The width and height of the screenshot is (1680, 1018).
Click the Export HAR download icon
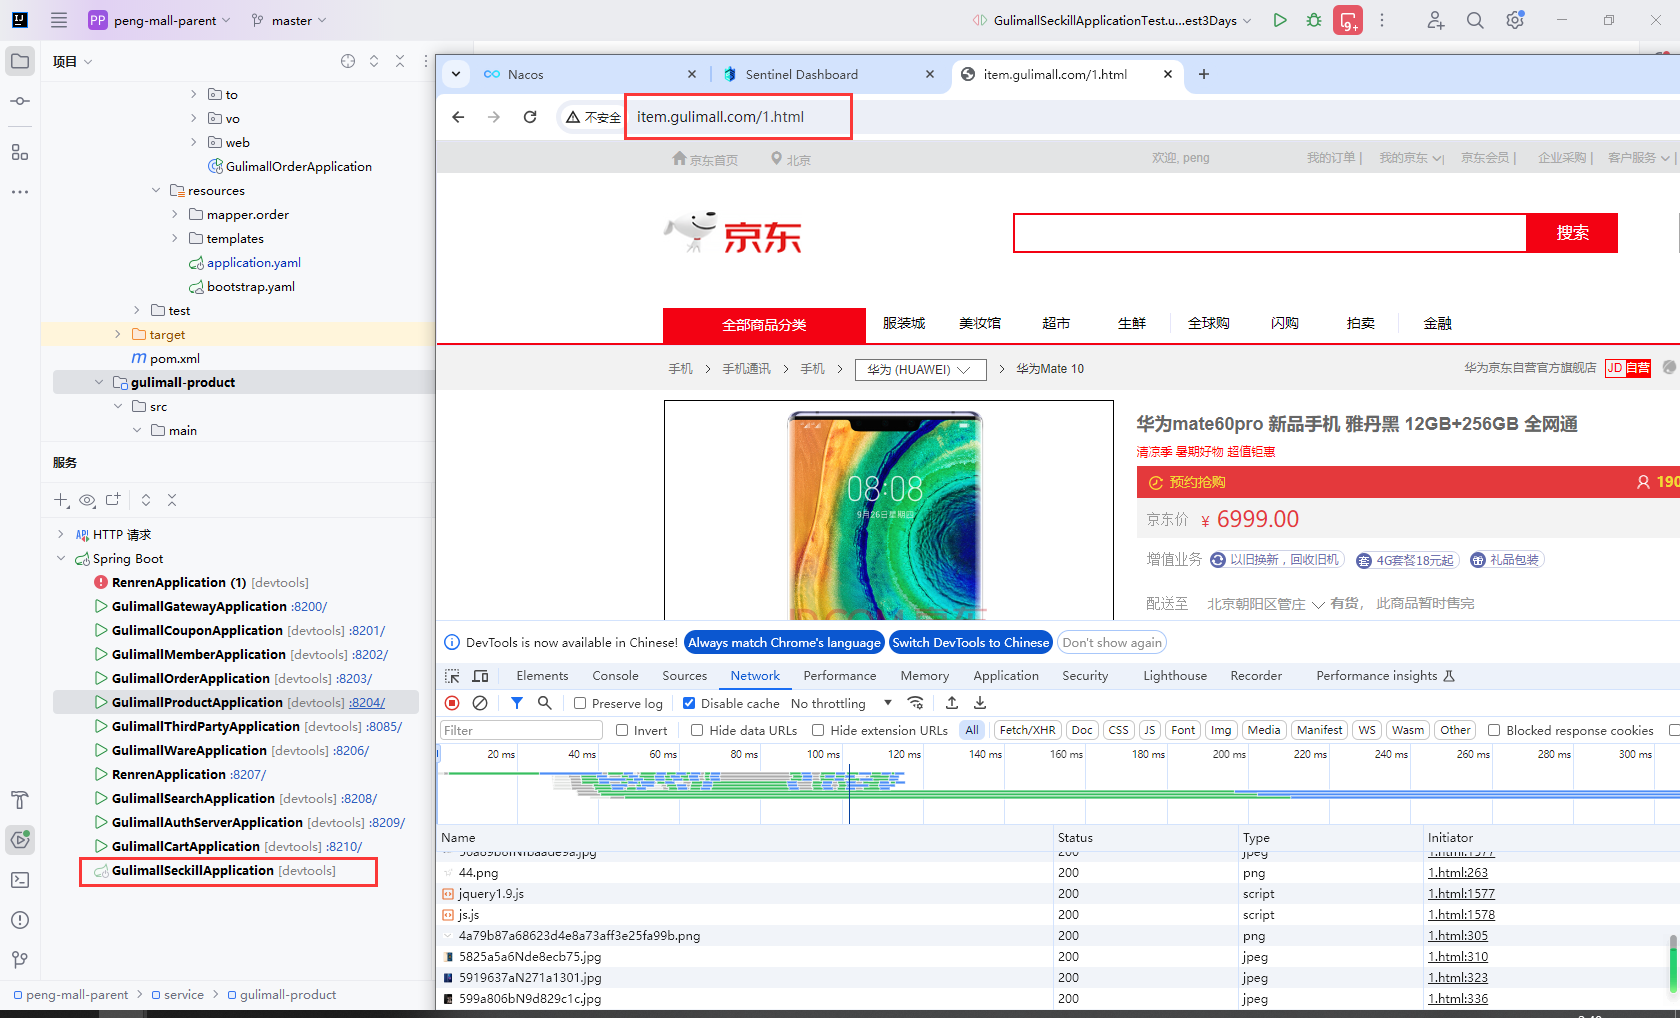(980, 703)
